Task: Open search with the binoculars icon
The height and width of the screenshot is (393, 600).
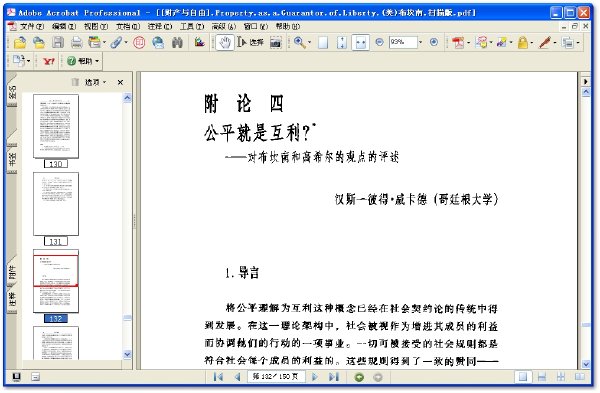Action: [177, 42]
